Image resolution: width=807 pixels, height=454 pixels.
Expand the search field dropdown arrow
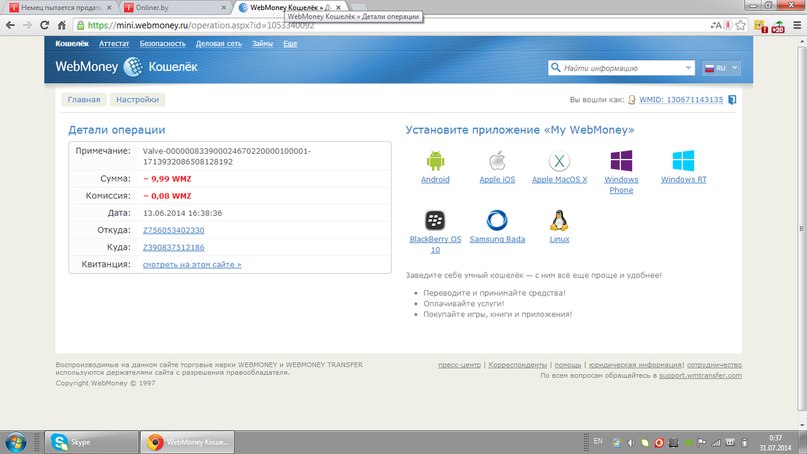coord(688,67)
